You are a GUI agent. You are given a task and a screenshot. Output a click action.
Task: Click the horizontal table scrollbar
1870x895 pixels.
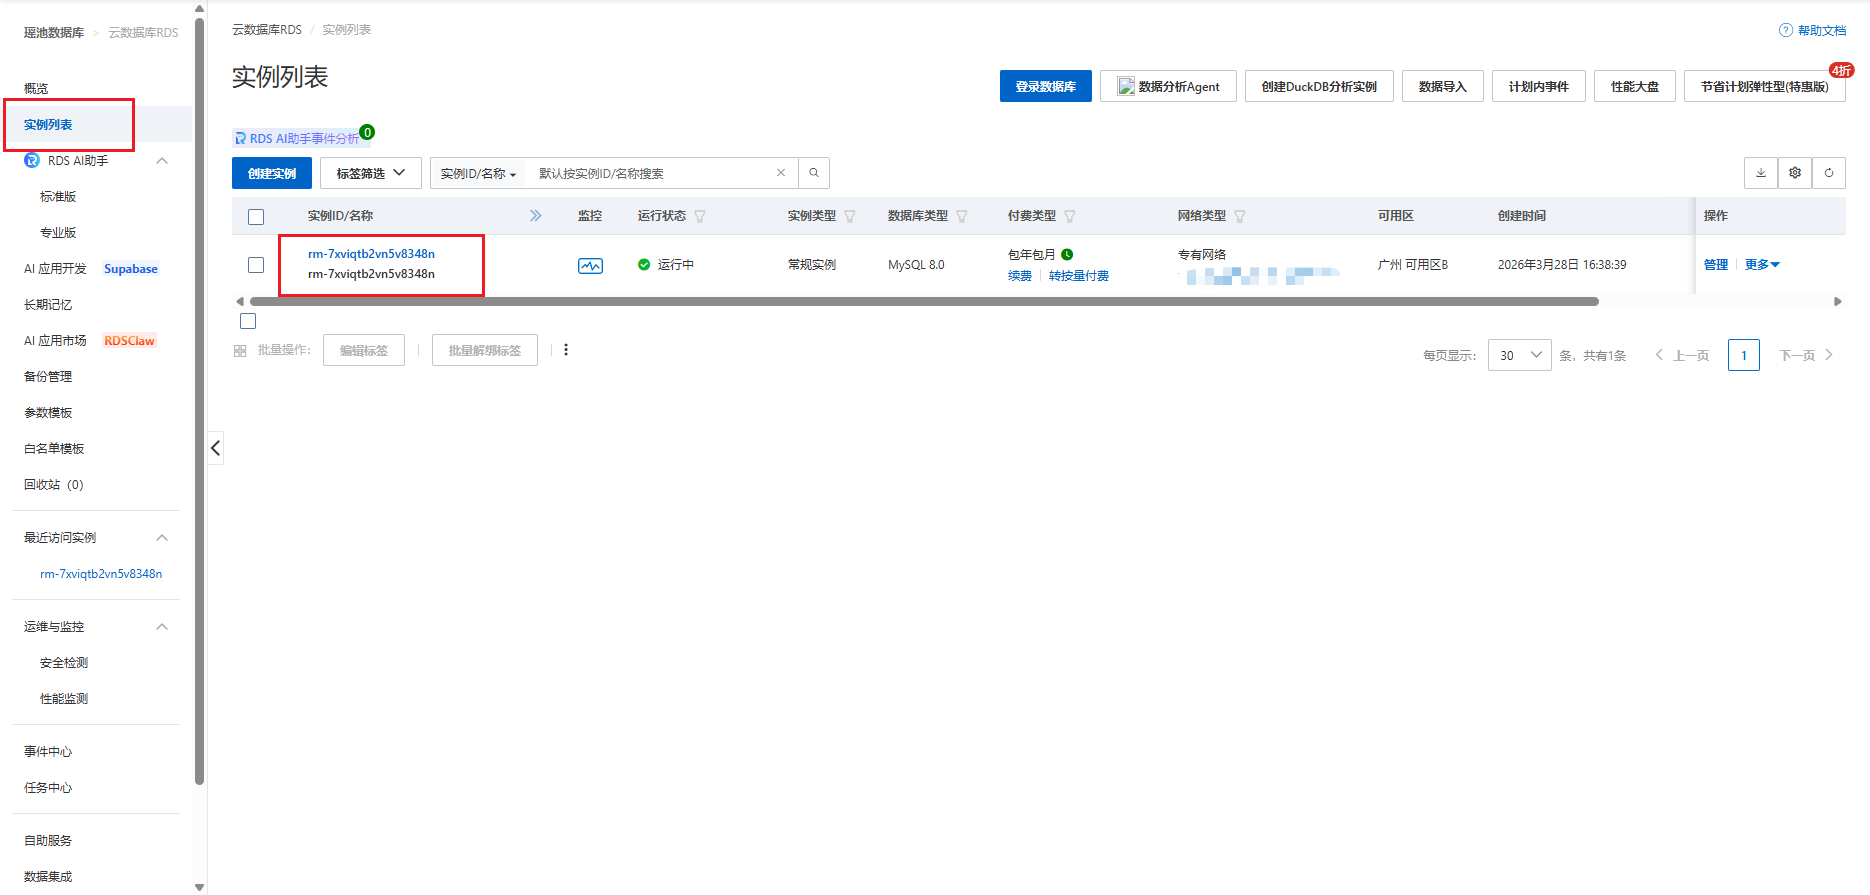923,301
